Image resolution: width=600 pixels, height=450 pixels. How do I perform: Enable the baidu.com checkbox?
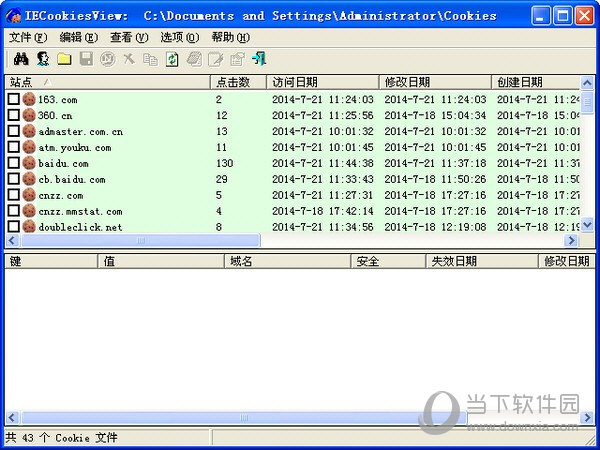(14, 163)
